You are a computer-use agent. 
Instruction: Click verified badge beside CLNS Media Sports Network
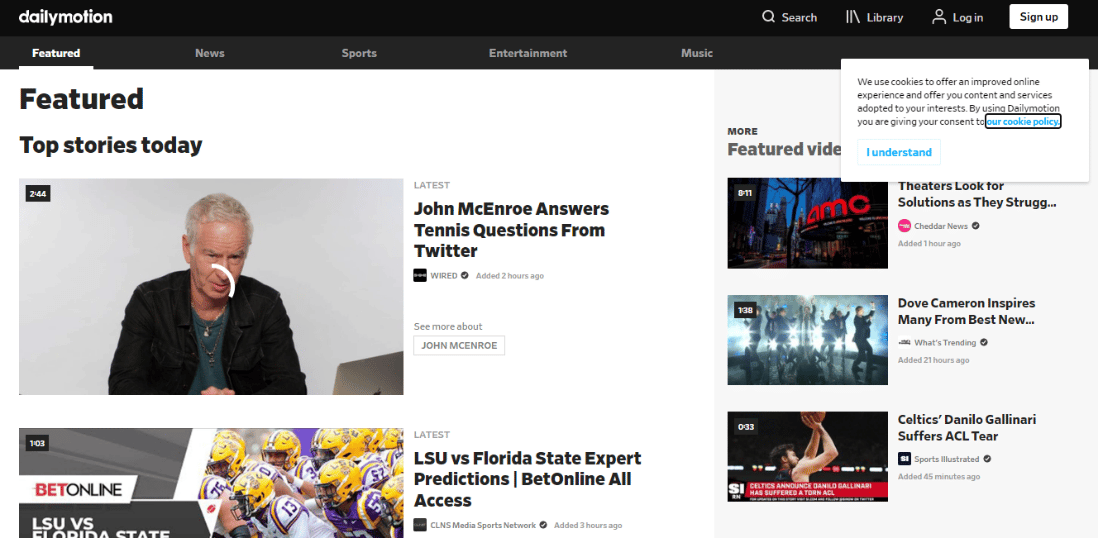543,525
